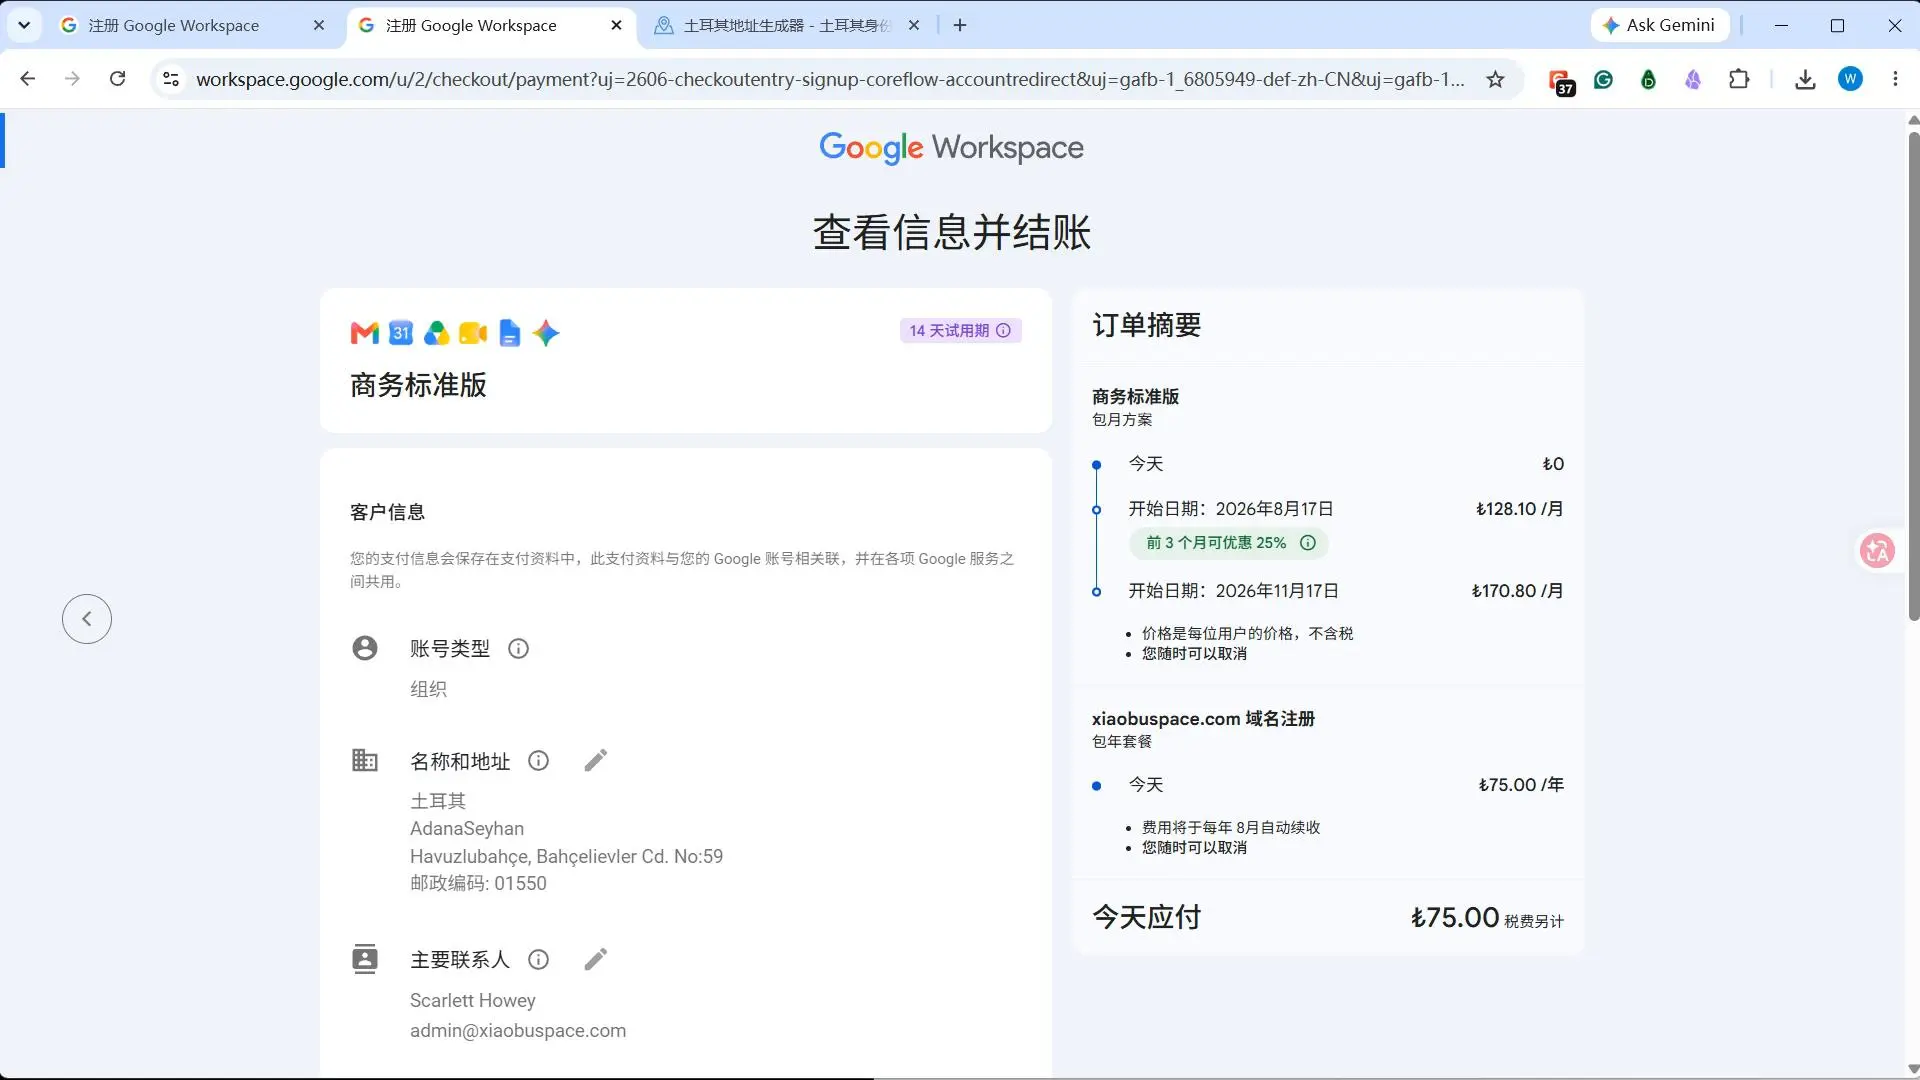Click the Drive icon in plan card
This screenshot has height=1080, width=1920.
click(x=437, y=333)
